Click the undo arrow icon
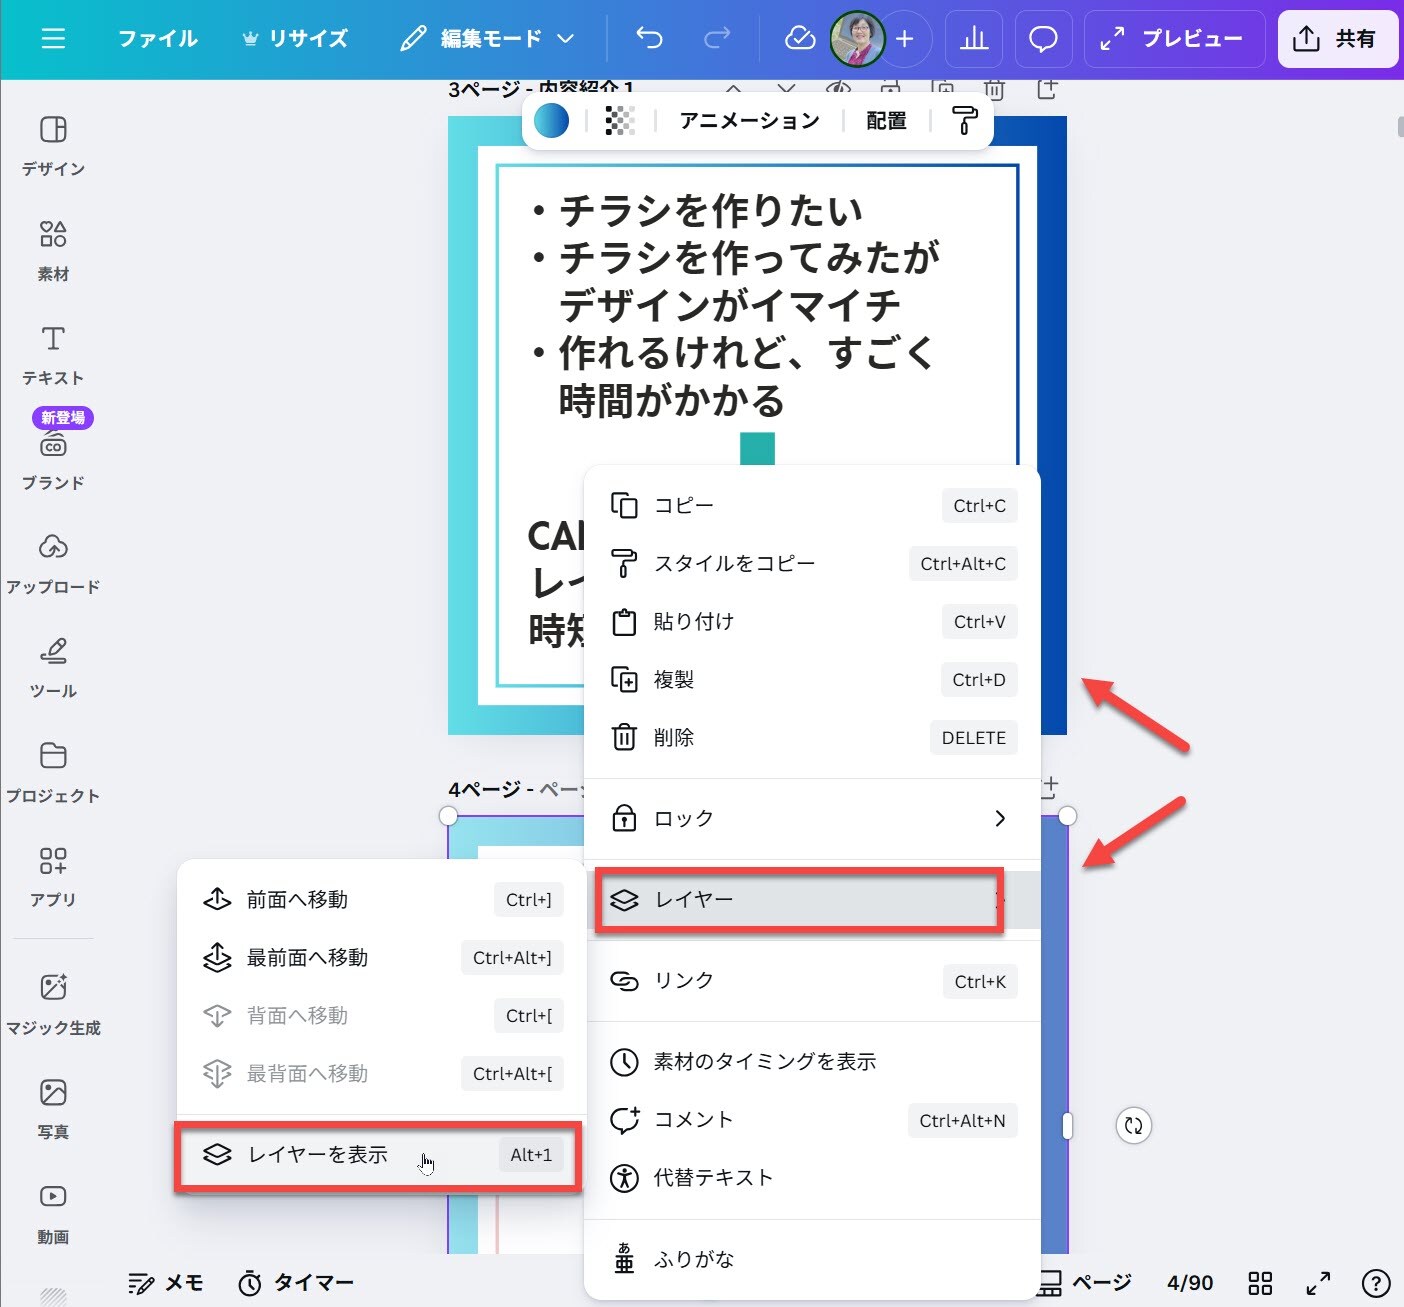Image resolution: width=1404 pixels, height=1307 pixels. point(649,39)
